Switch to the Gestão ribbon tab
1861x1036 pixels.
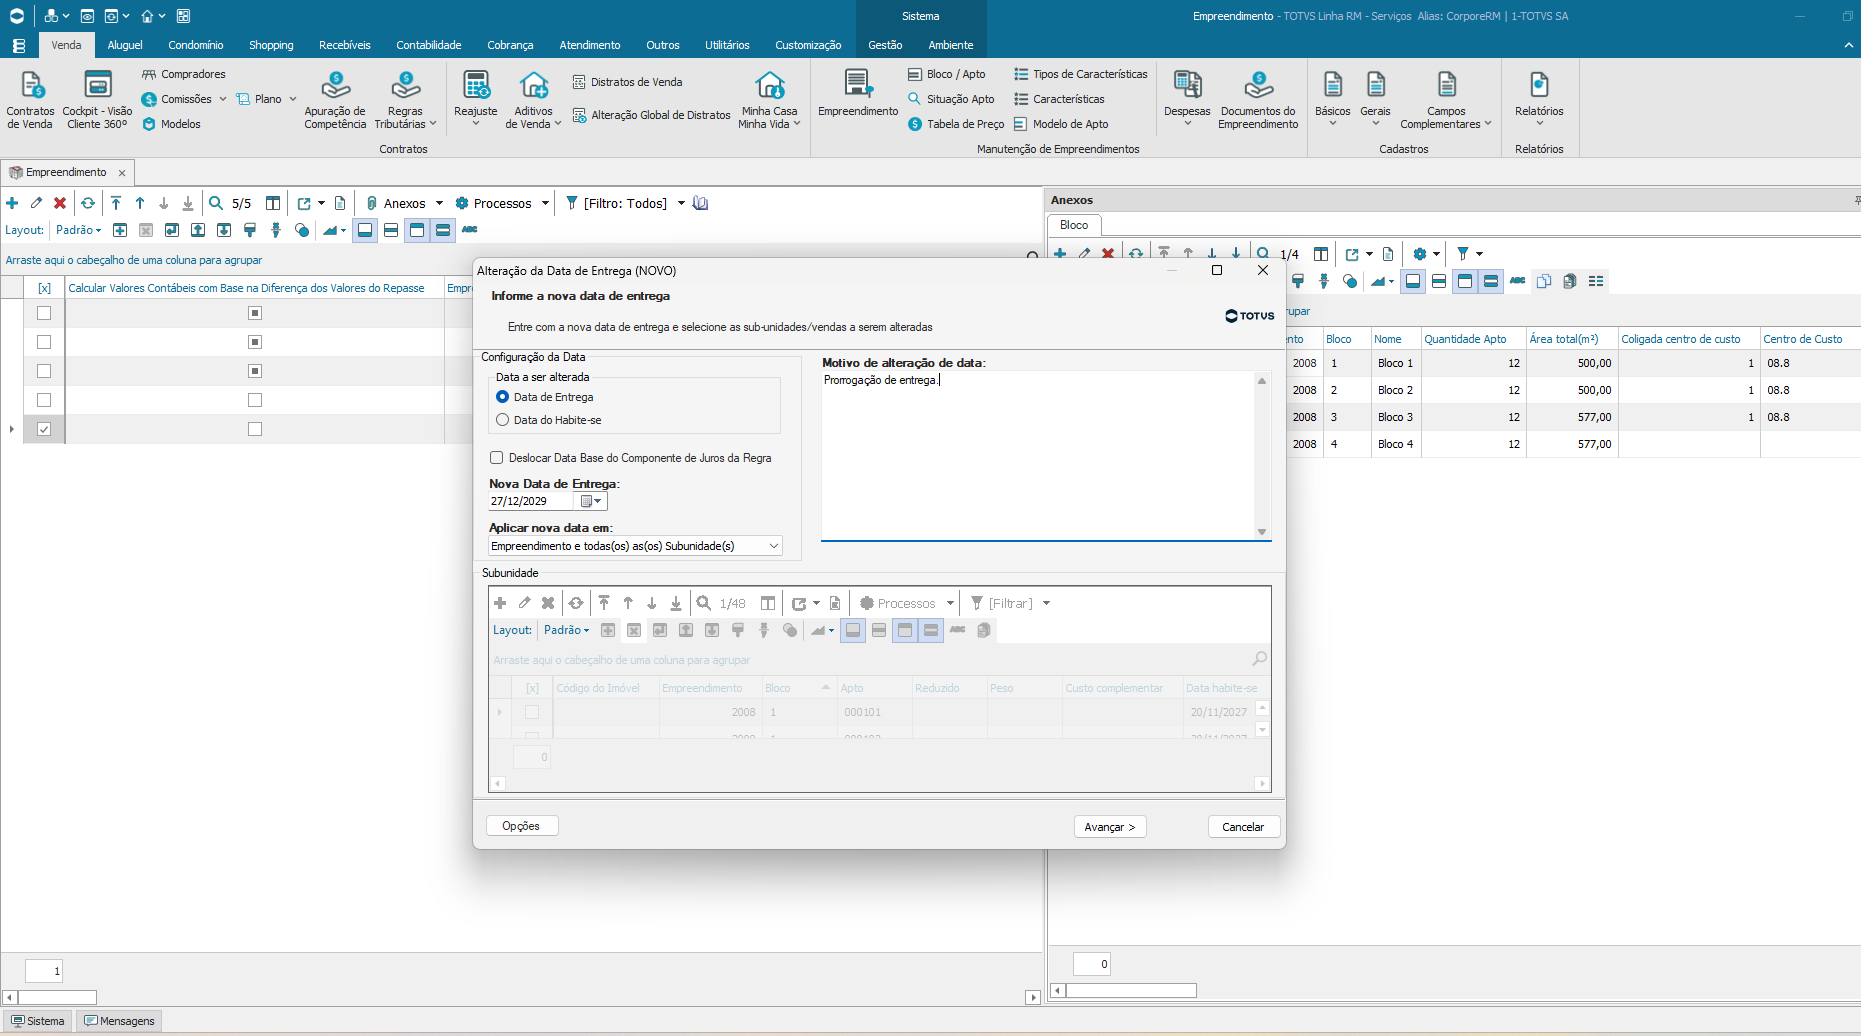tap(885, 45)
